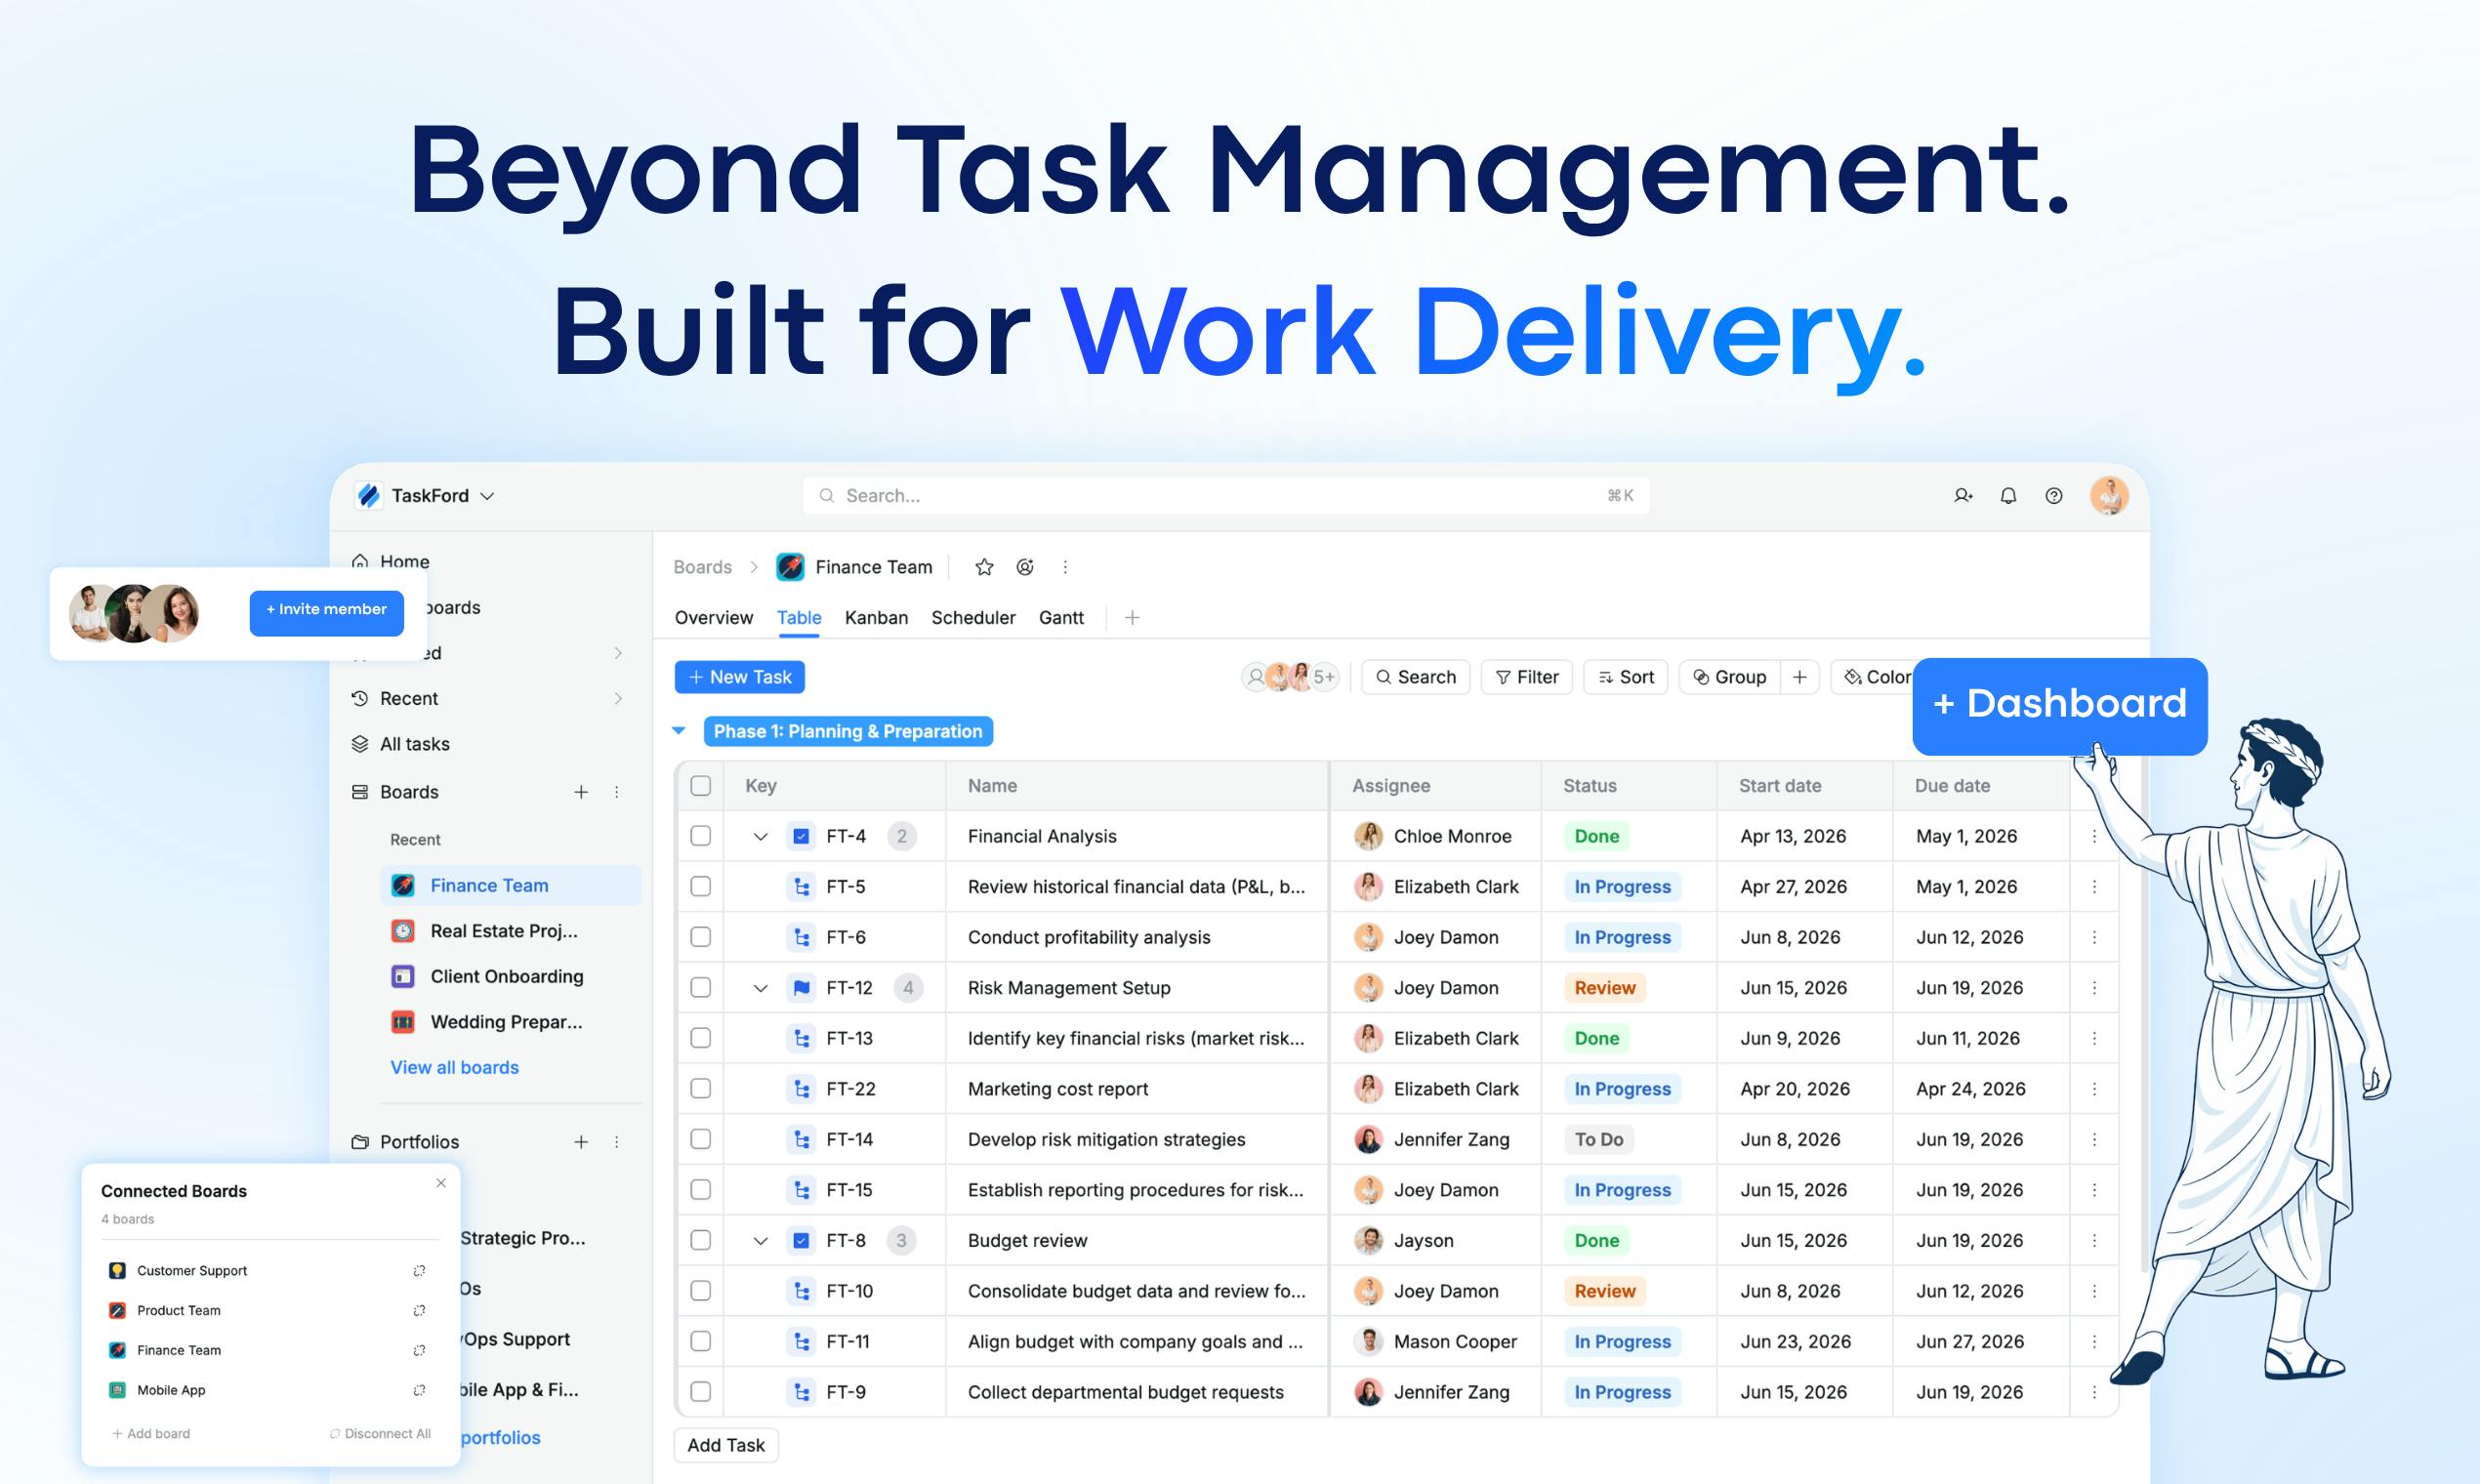The image size is (2480, 1484).
Task: Check the FT-9 row checkbox
Action: 701,1392
